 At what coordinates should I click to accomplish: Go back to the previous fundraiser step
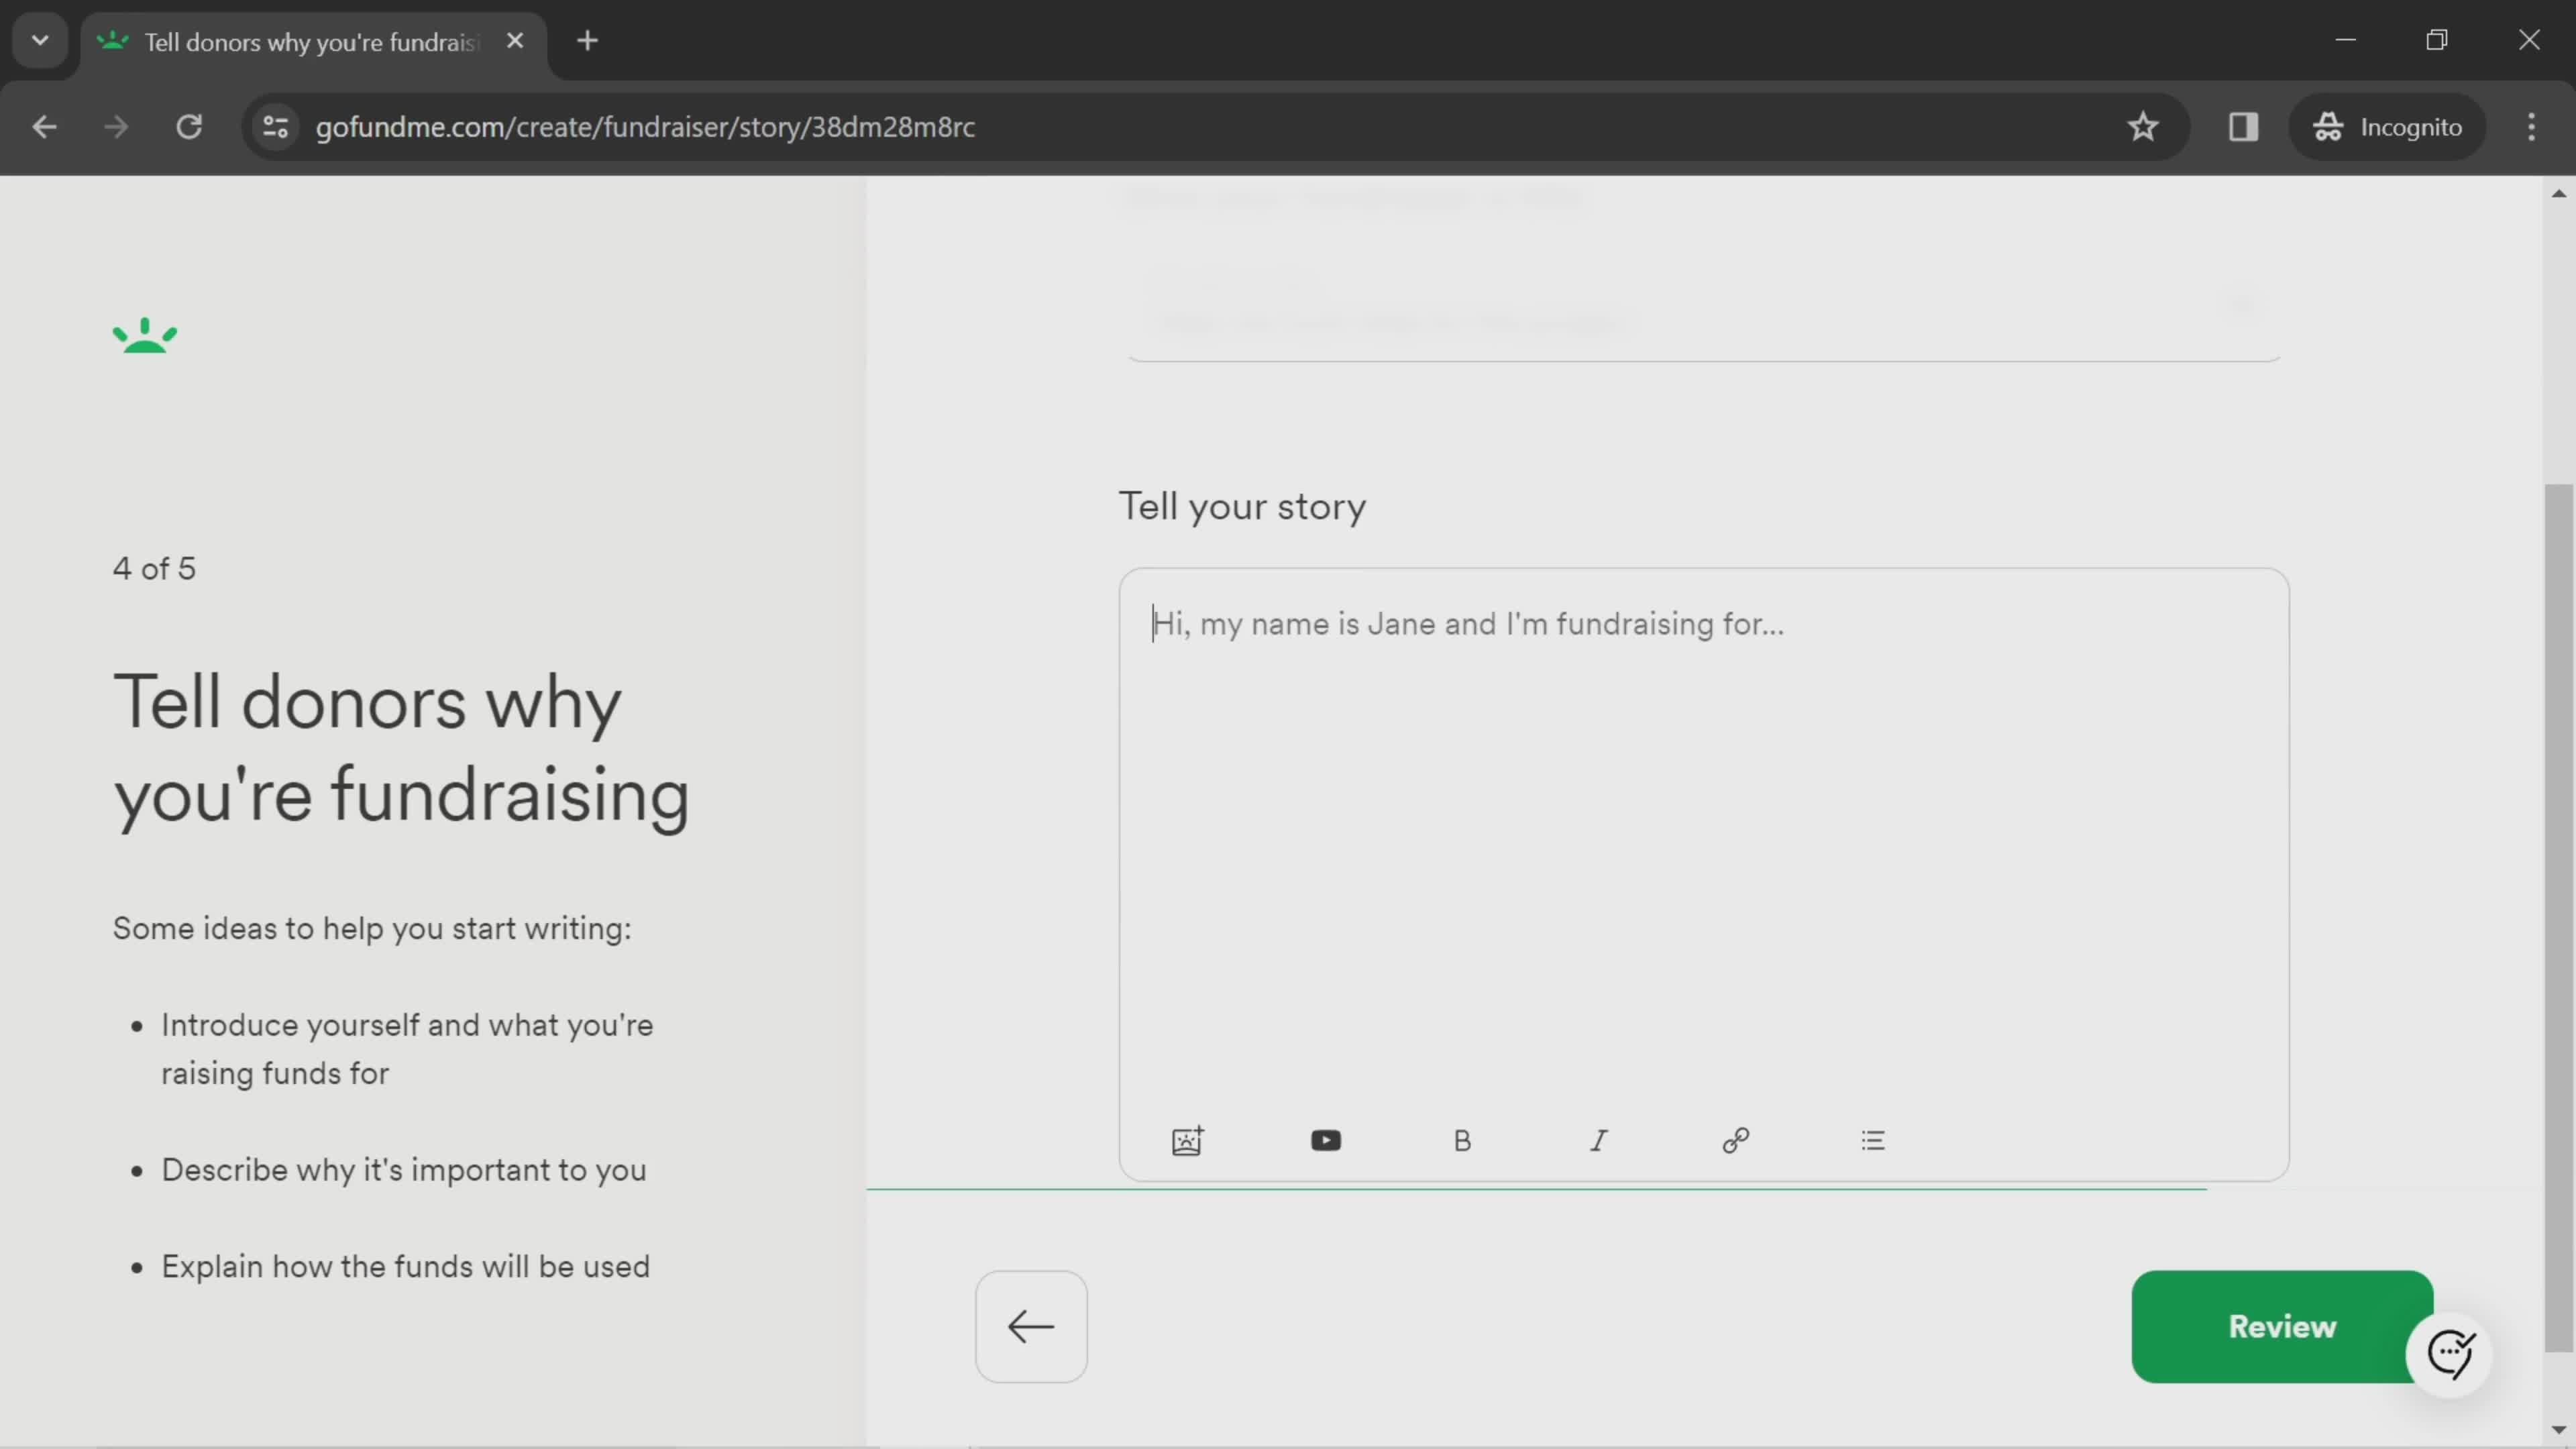coord(1031,1327)
